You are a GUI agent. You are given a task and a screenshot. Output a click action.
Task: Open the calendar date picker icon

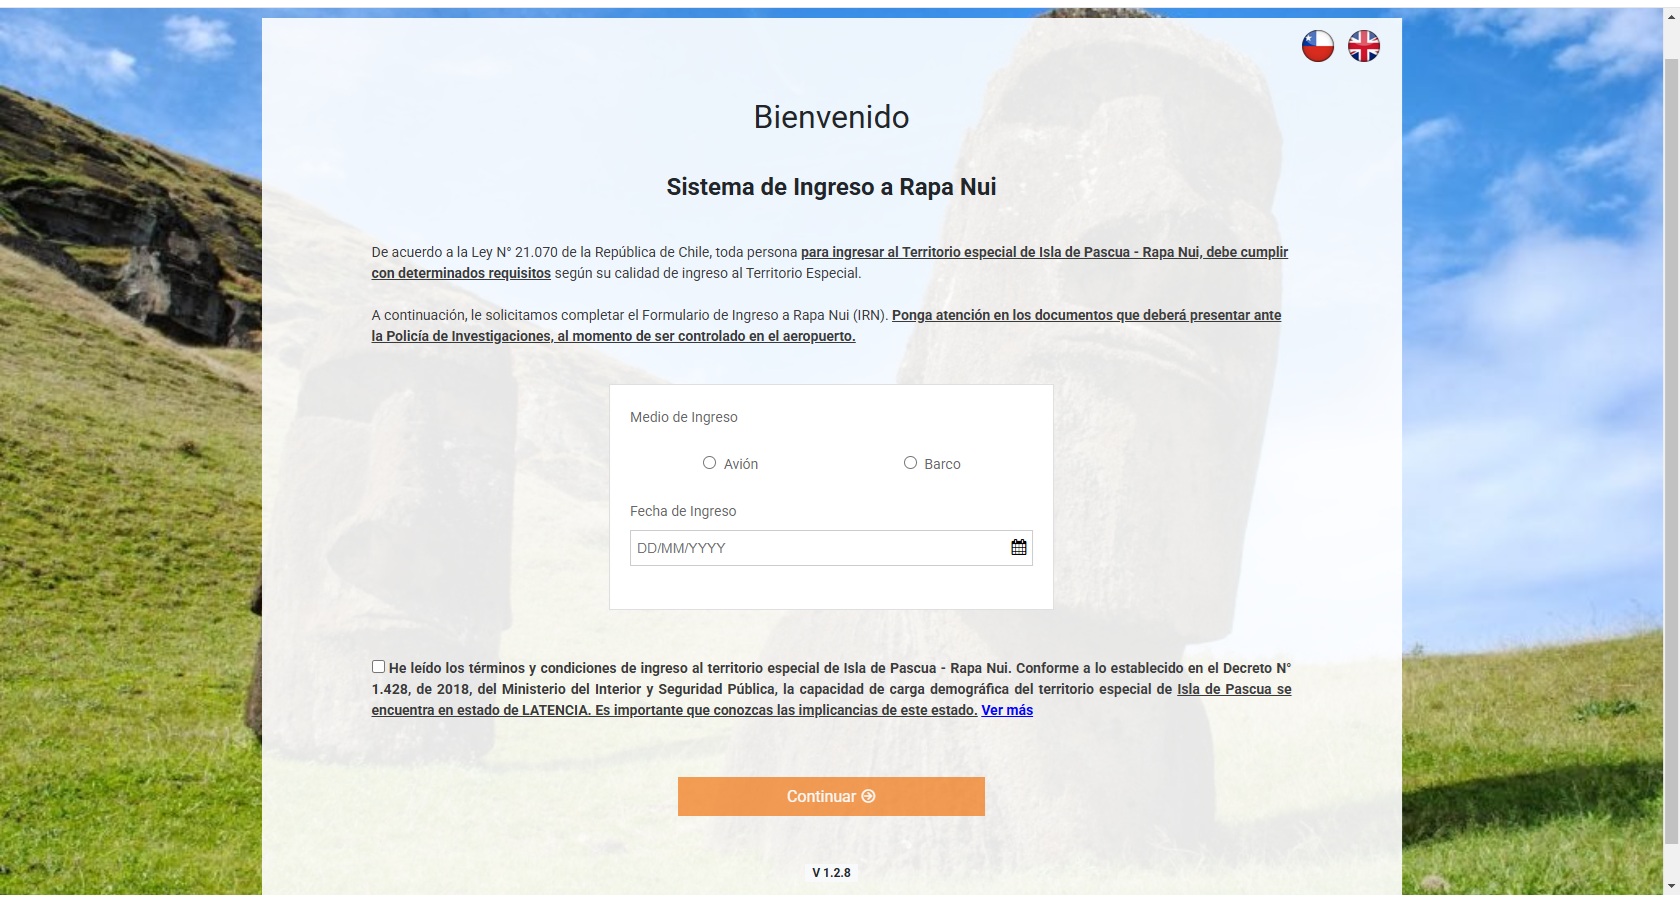tap(1018, 548)
